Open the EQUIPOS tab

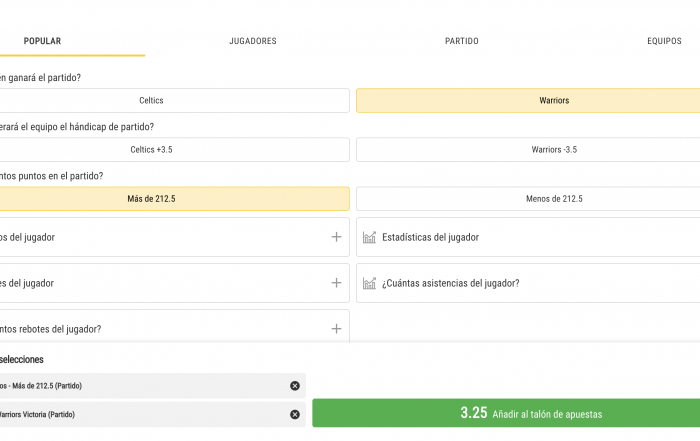[664, 41]
